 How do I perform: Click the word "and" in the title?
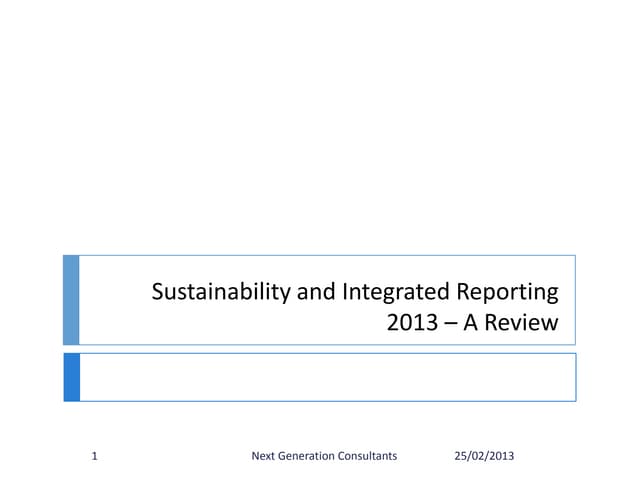coord(313,292)
